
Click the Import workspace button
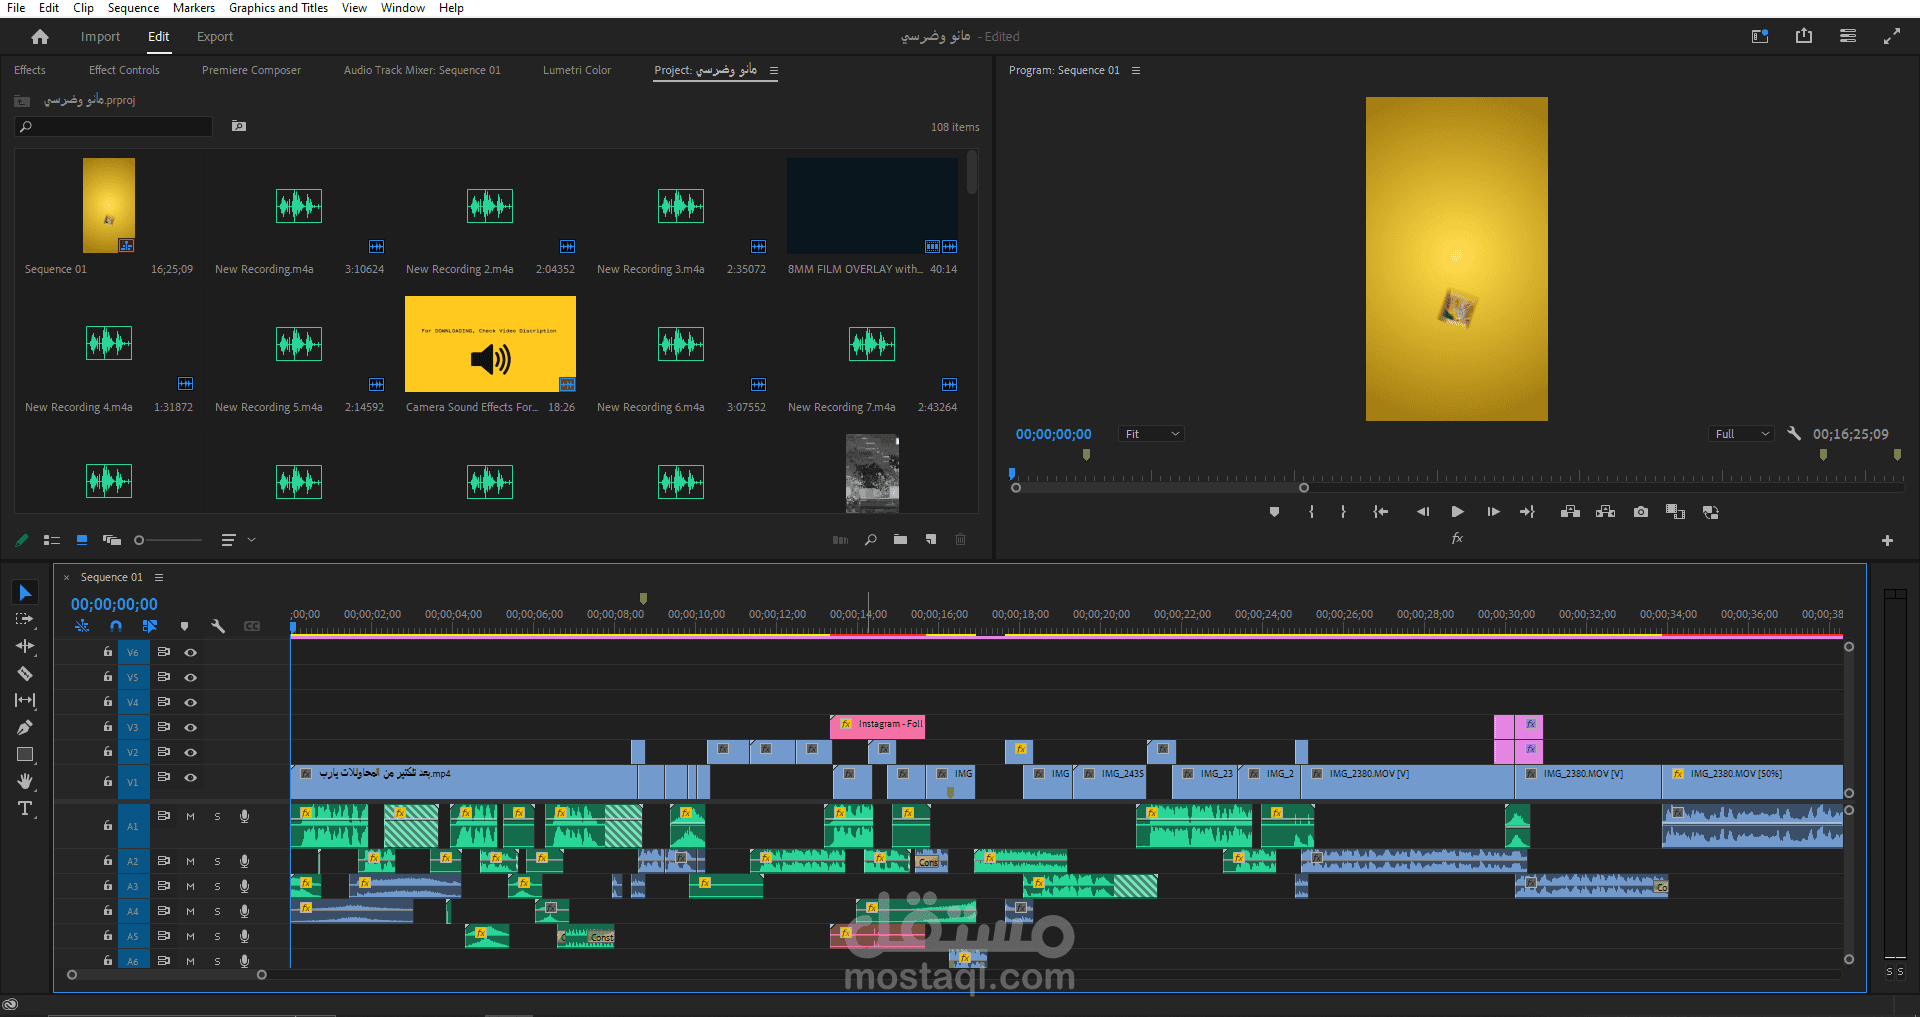100,37
